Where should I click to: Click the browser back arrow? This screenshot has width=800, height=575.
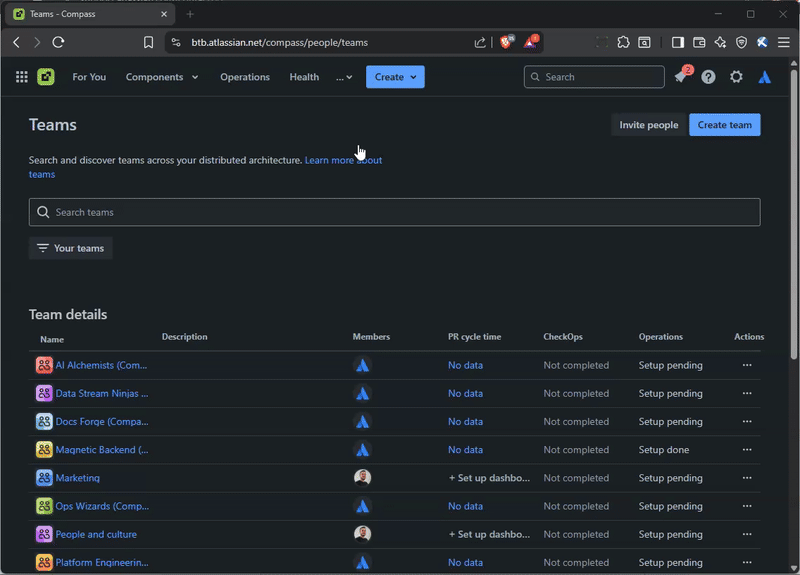coord(17,42)
